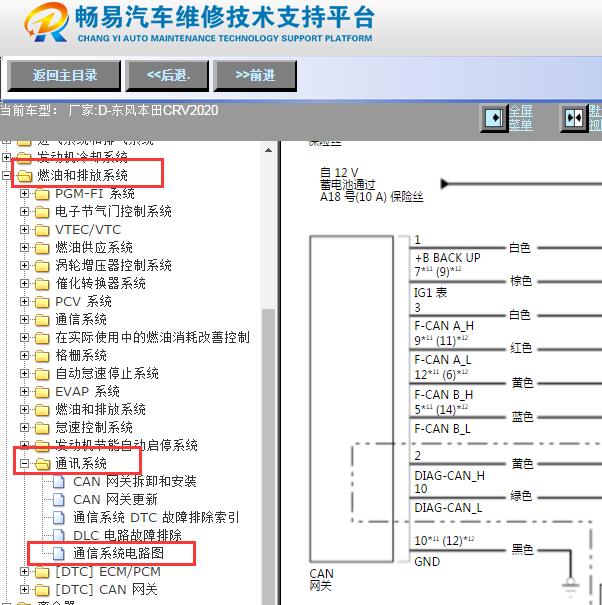Screen dimensions: 602x605
Task: Click the GND terminal label in diagram
Action: (427, 561)
